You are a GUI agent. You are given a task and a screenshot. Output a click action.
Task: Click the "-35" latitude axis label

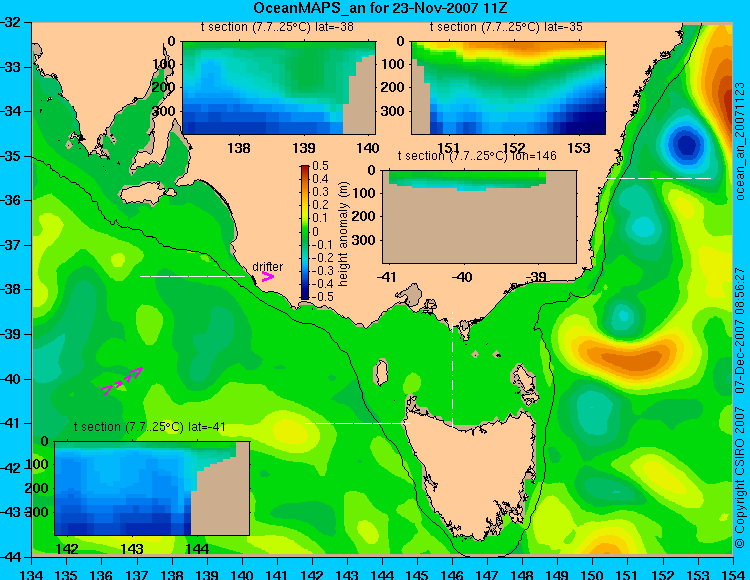(x=11, y=156)
